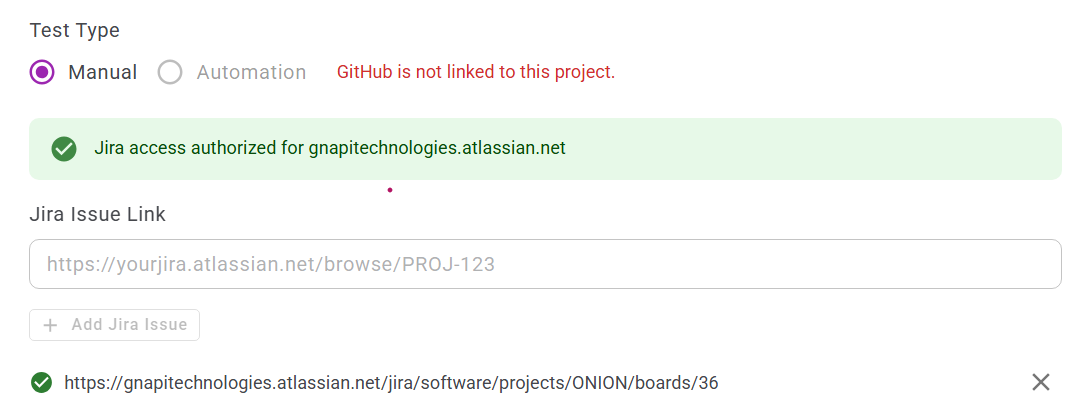
Task: Open the linked gnapitechnologies ONION board URL
Action: 390,382
